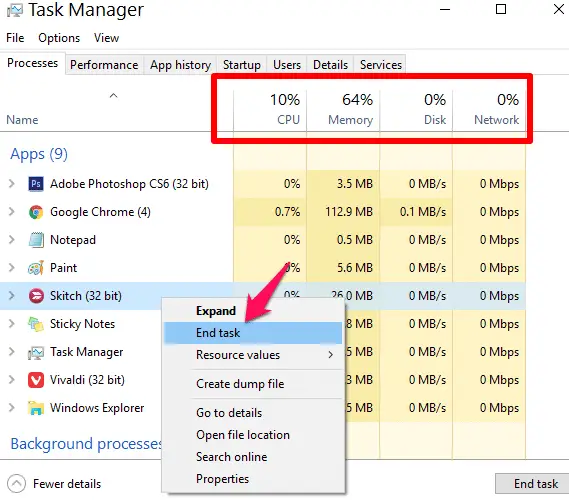The height and width of the screenshot is (502, 569).
Task: Choose Open file location in context menu
Action: 253,435
